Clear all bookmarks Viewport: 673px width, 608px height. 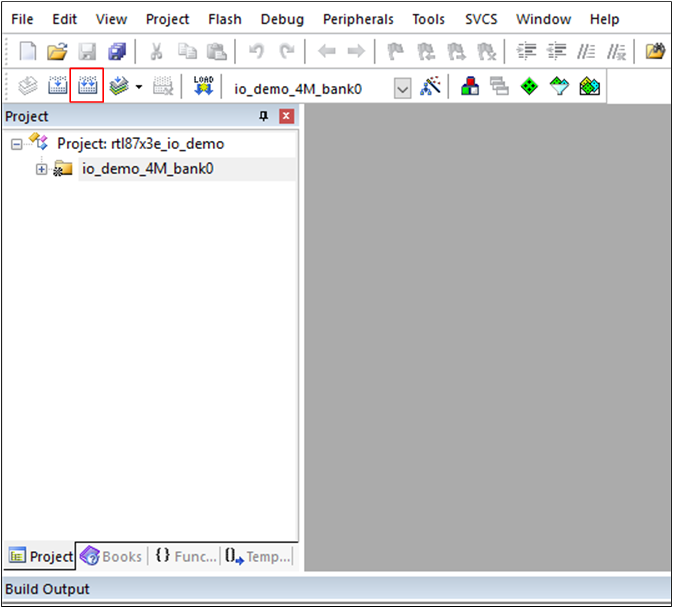point(486,51)
